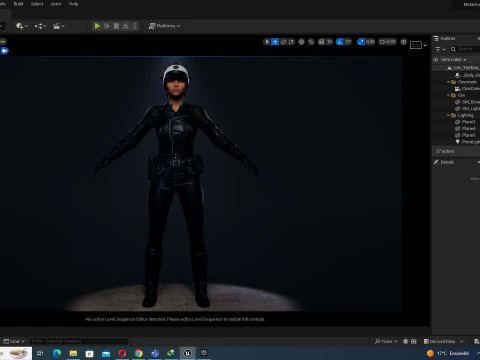Open the play options three-dot menu
Screen dimensions: 480x360
click(x=135, y=26)
